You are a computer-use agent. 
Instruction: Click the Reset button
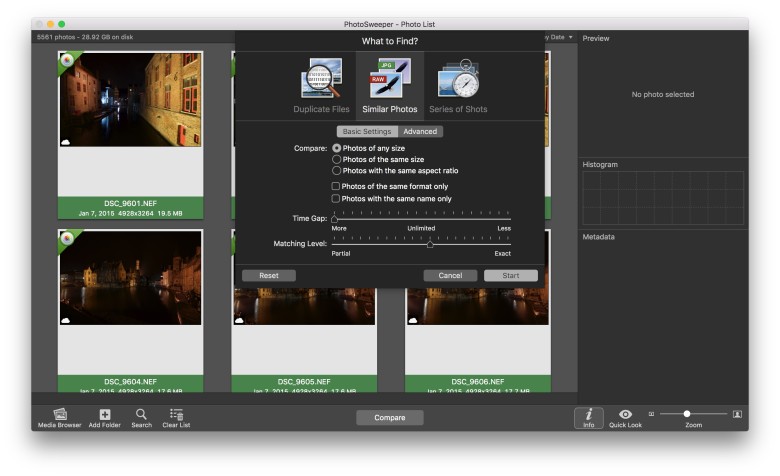(269, 276)
